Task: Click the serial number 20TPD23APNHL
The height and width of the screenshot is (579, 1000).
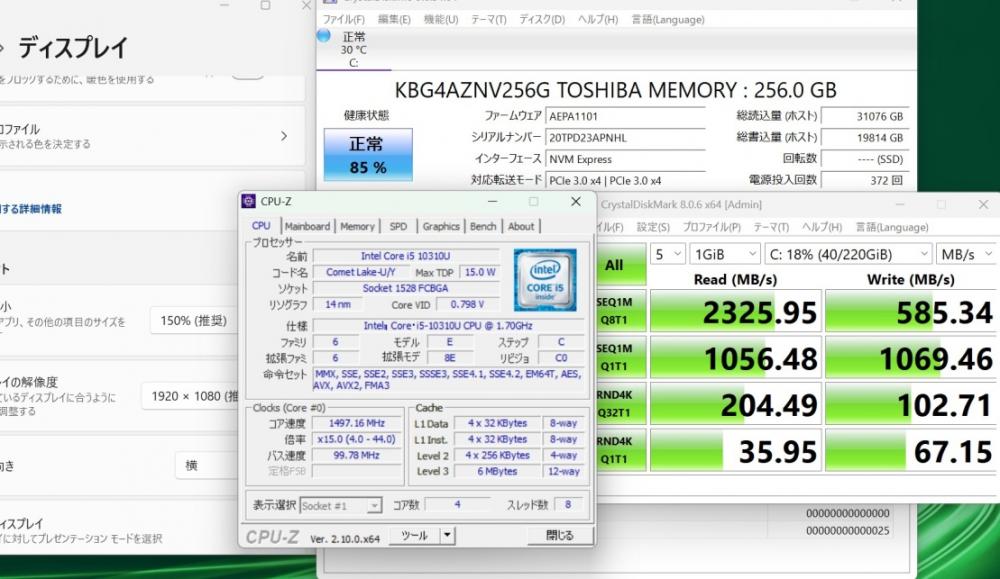Action: [x=626, y=138]
